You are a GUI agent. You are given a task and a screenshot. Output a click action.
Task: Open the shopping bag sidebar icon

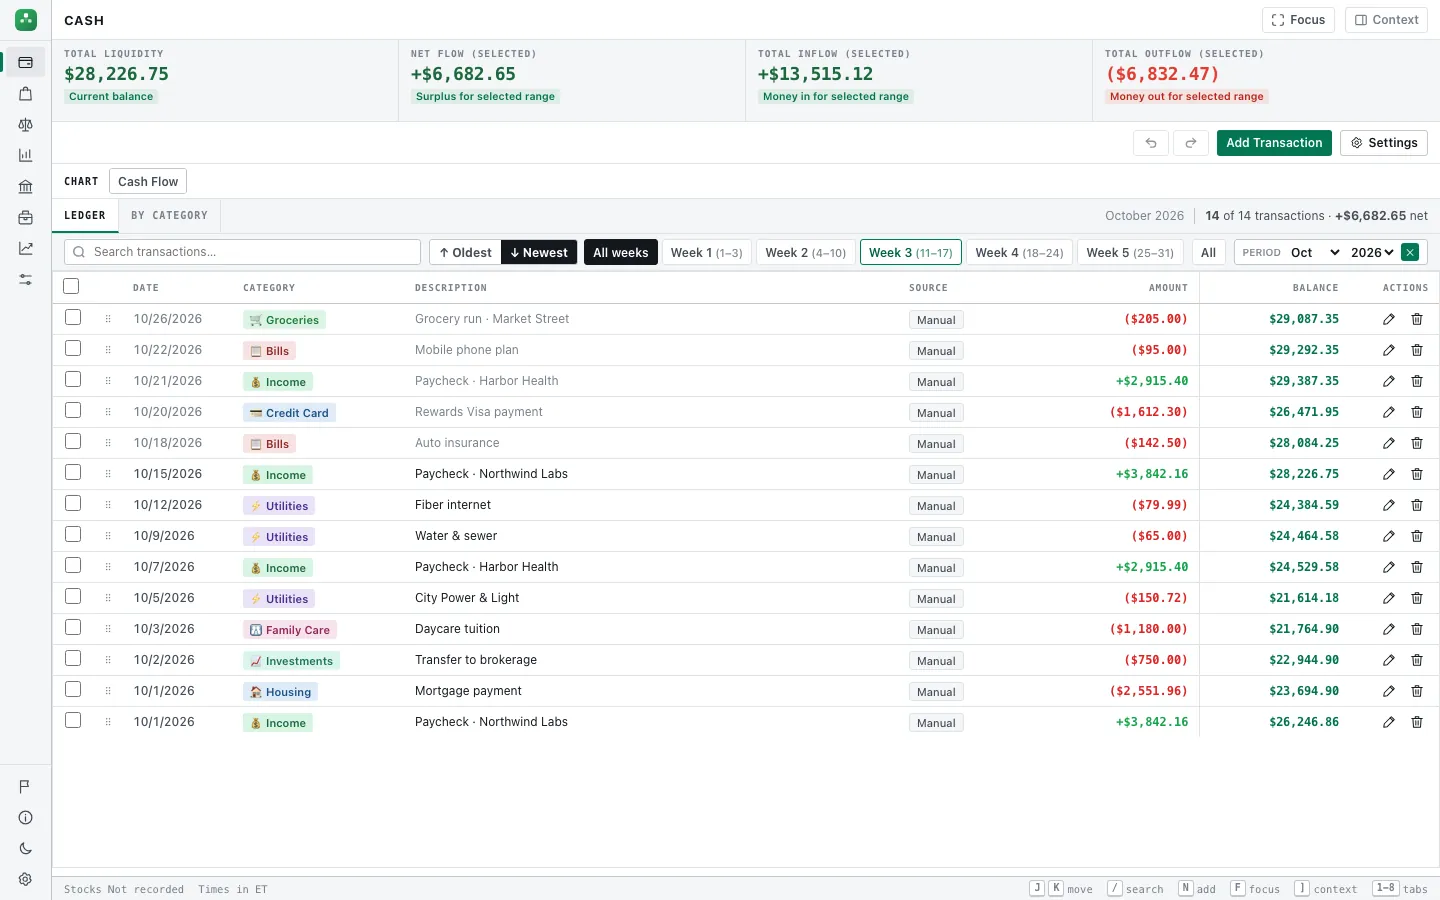26,93
